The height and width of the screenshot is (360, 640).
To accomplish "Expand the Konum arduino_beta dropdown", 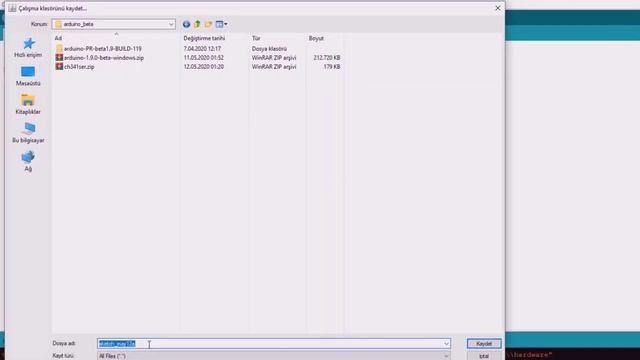I will point(171,24).
